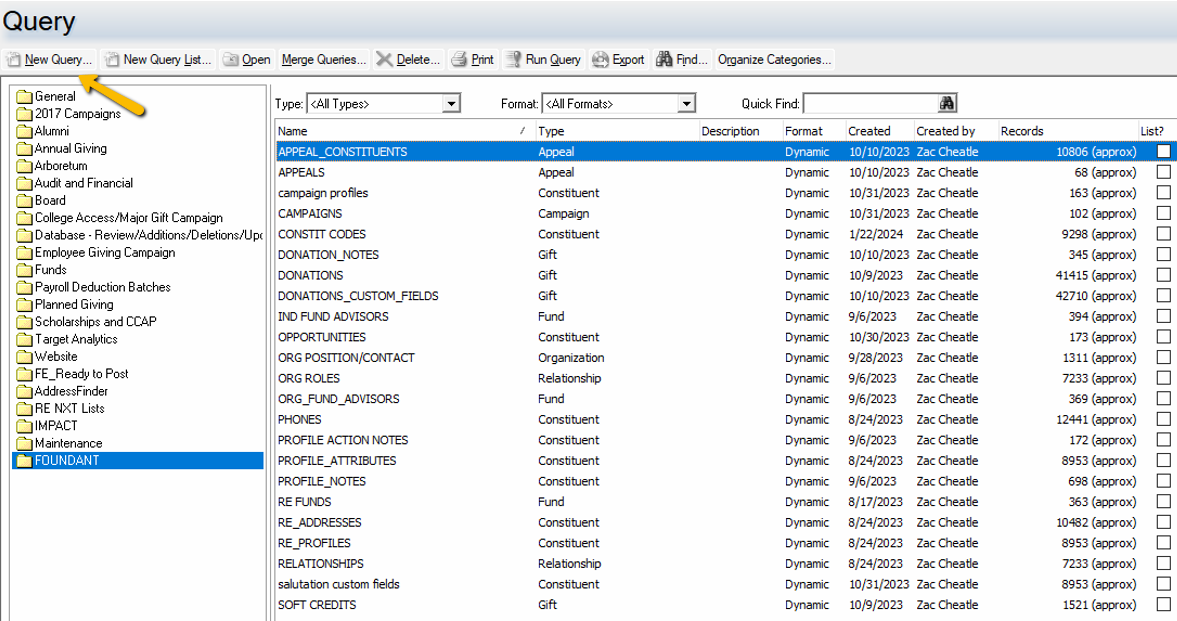Click Merge Queries button

point(323,60)
